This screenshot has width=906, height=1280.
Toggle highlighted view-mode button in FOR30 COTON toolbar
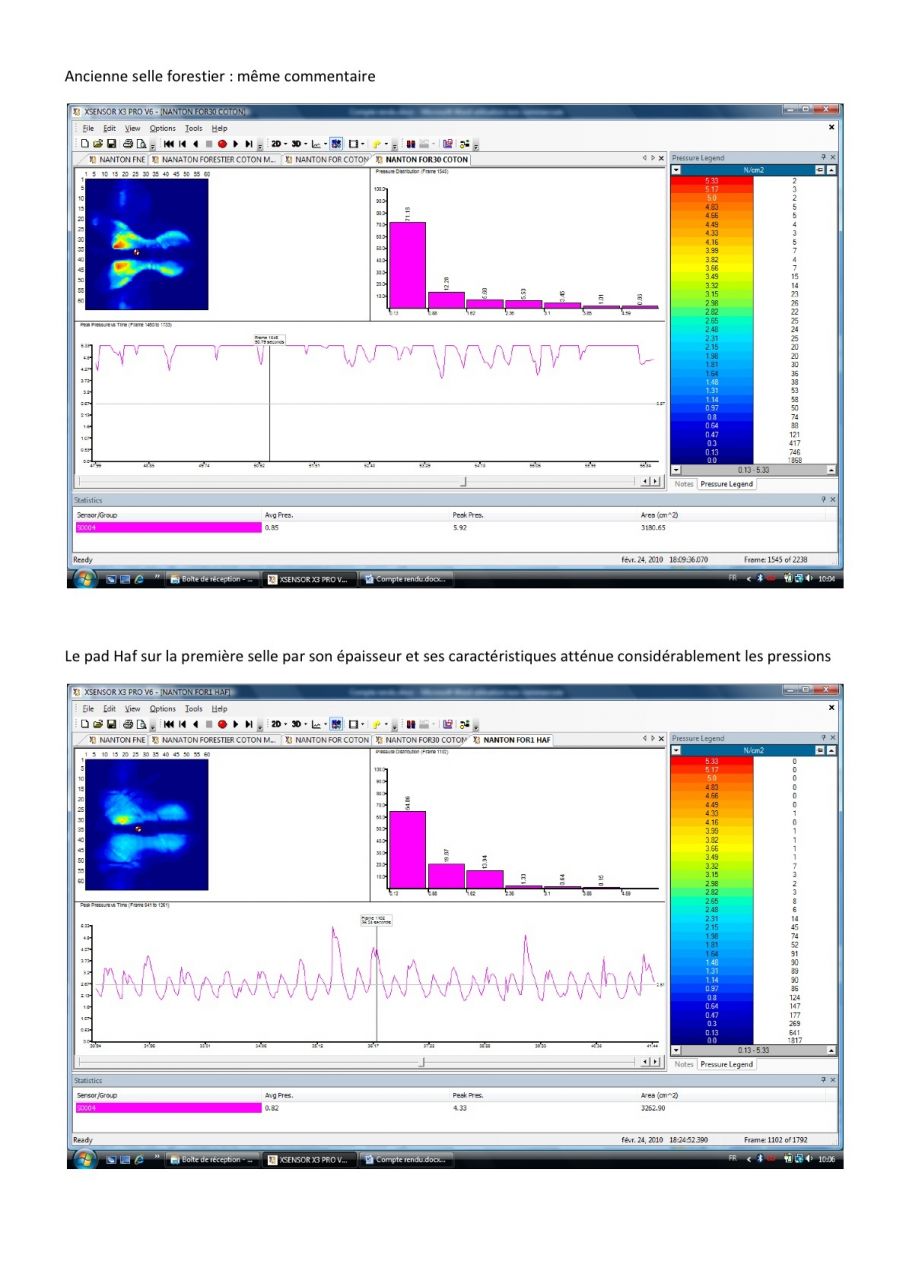(x=336, y=143)
